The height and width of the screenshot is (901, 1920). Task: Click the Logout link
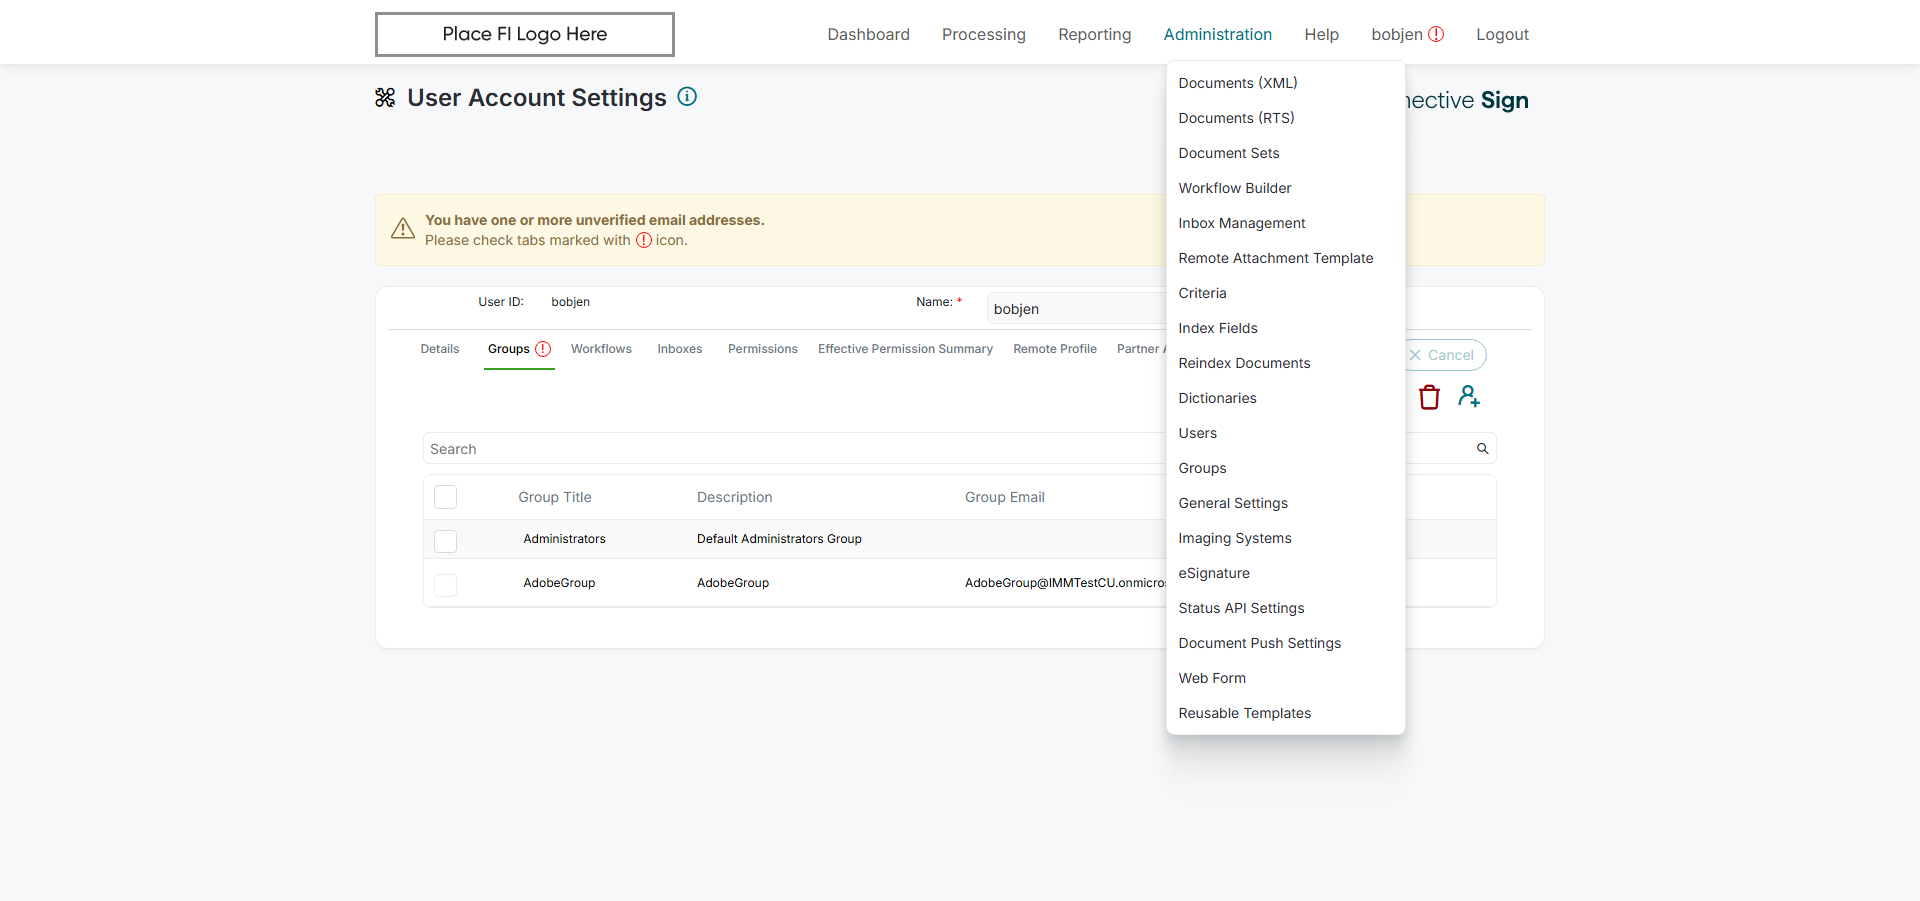(1502, 34)
